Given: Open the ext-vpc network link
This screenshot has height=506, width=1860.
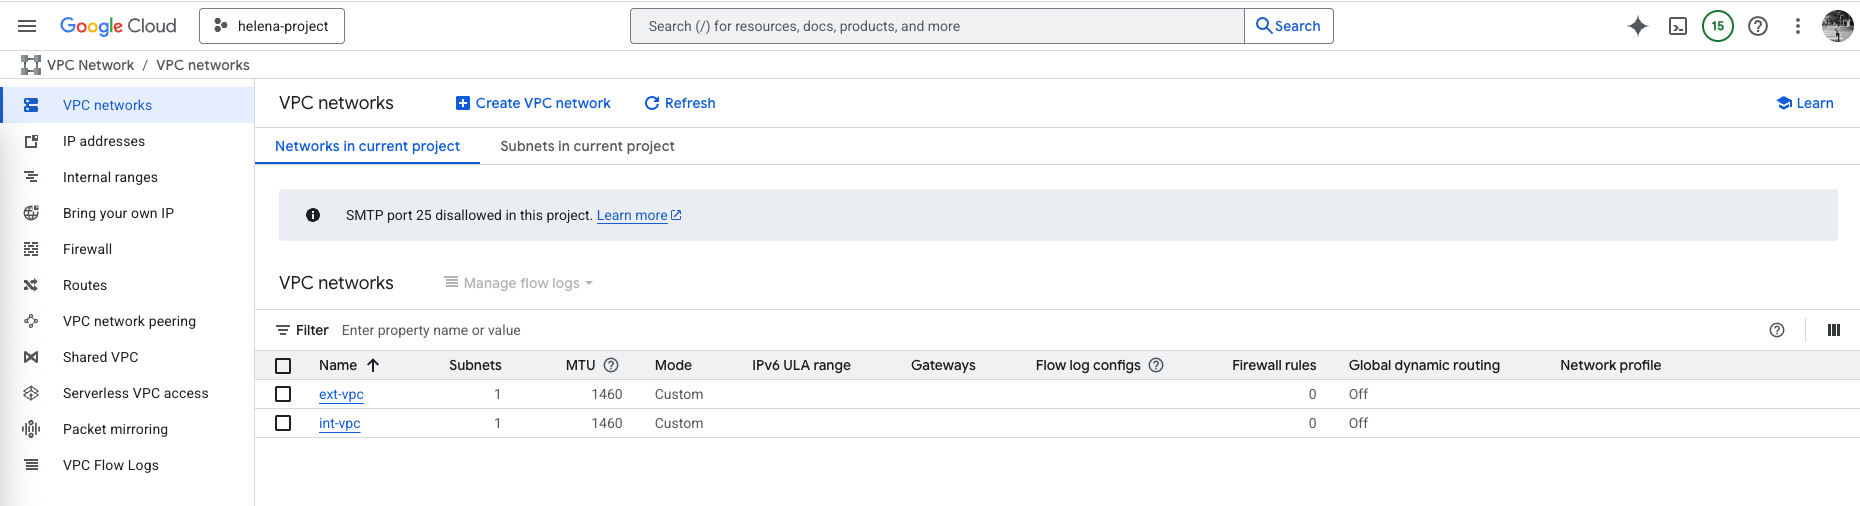Looking at the screenshot, I should tap(341, 394).
